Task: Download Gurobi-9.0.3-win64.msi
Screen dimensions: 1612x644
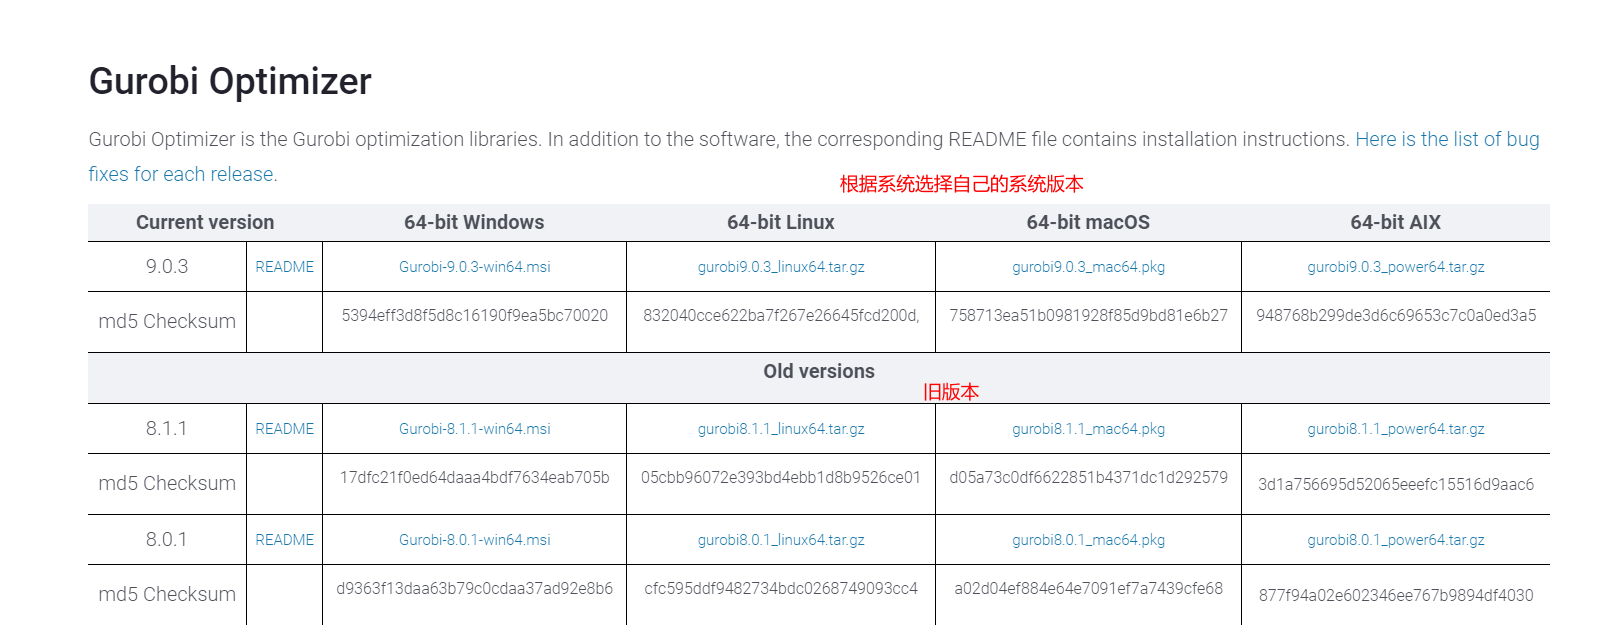Action: point(475,267)
